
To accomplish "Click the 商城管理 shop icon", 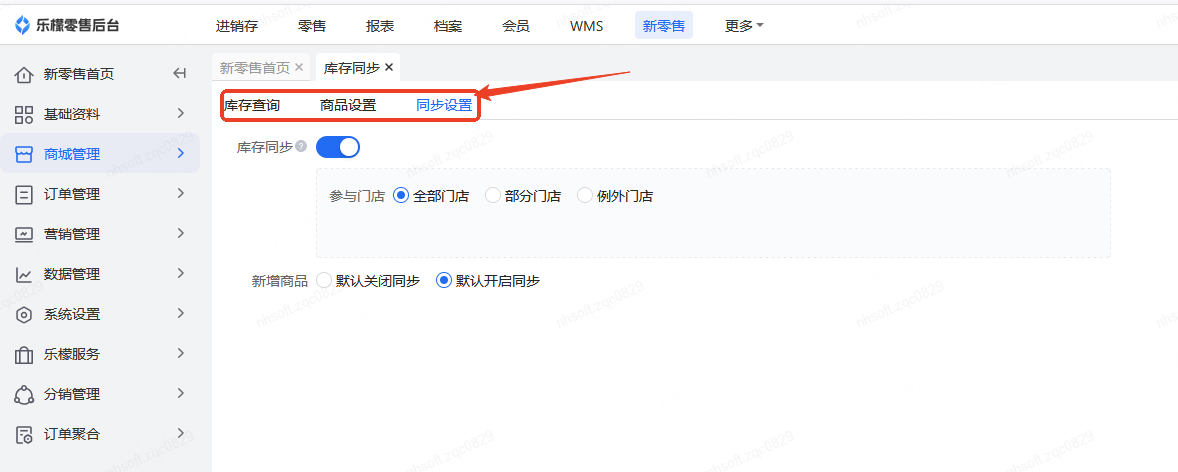I will 24,154.
